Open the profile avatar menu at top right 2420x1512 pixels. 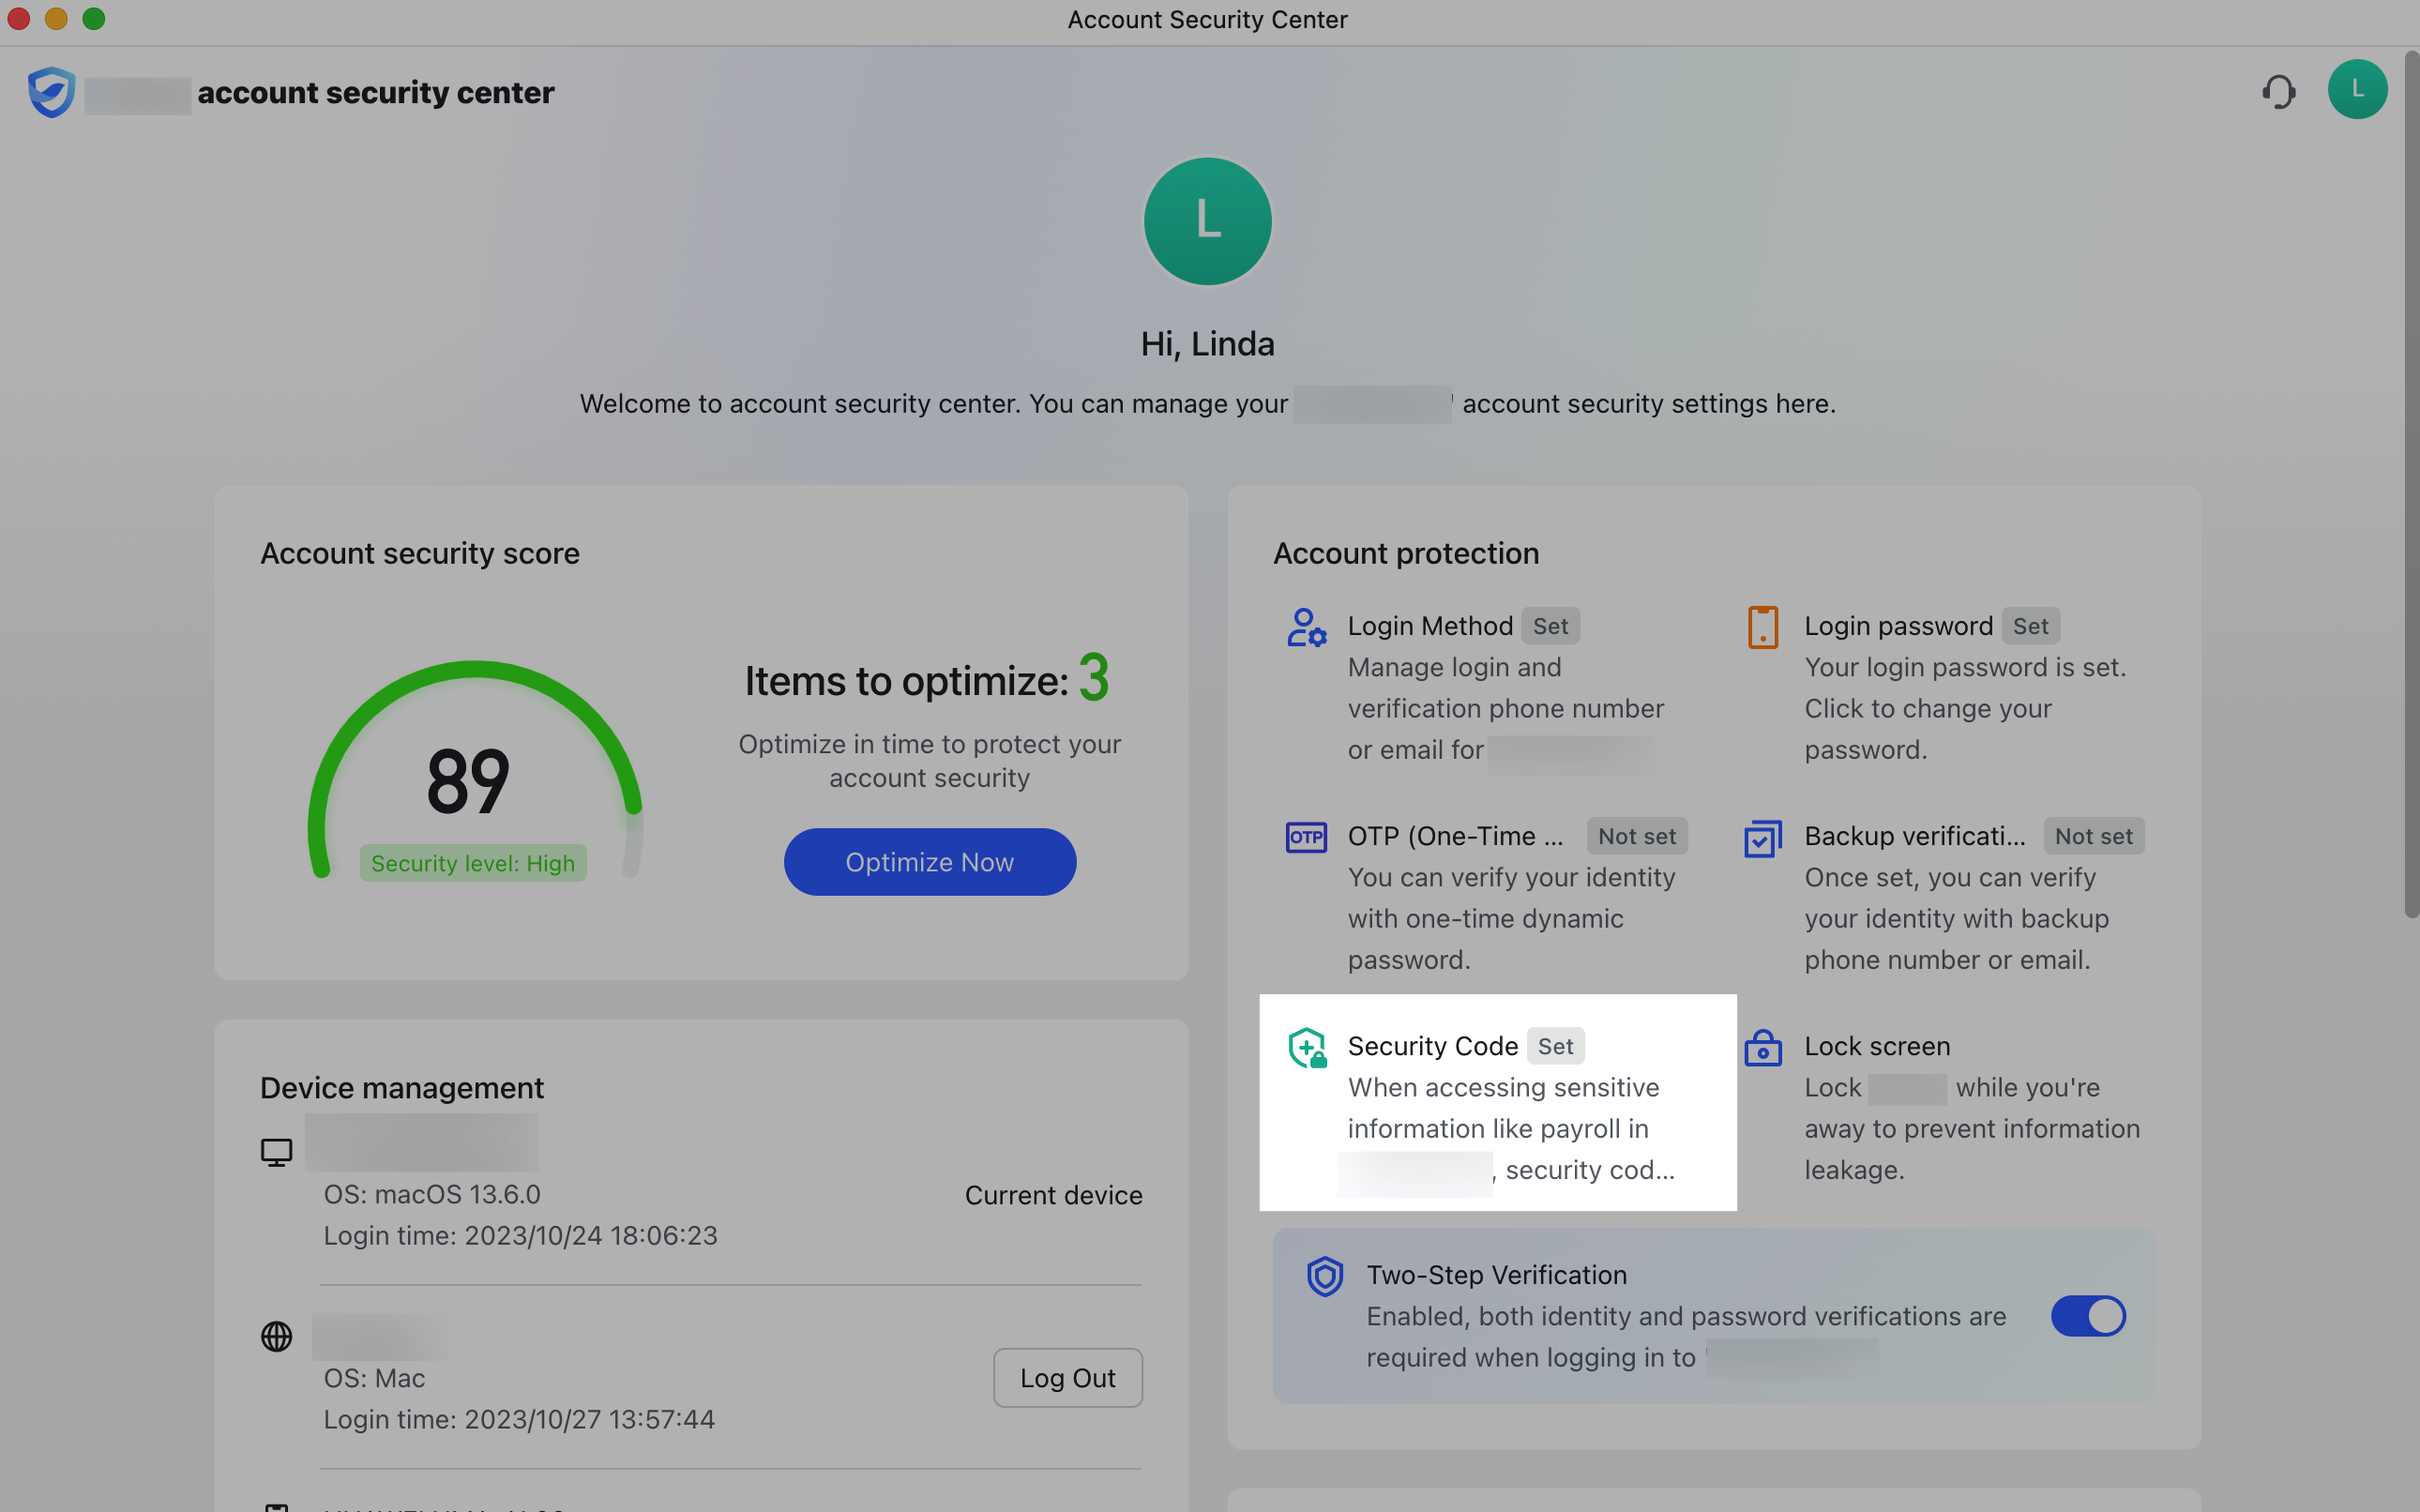(2358, 89)
